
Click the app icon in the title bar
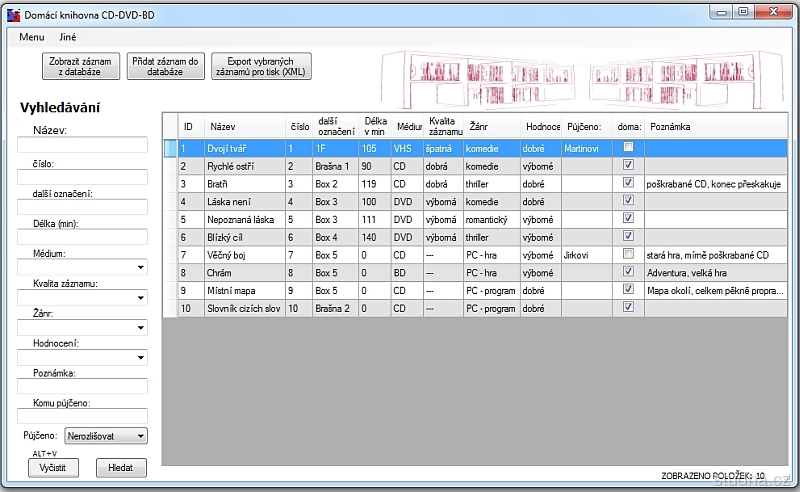[x=13, y=13]
